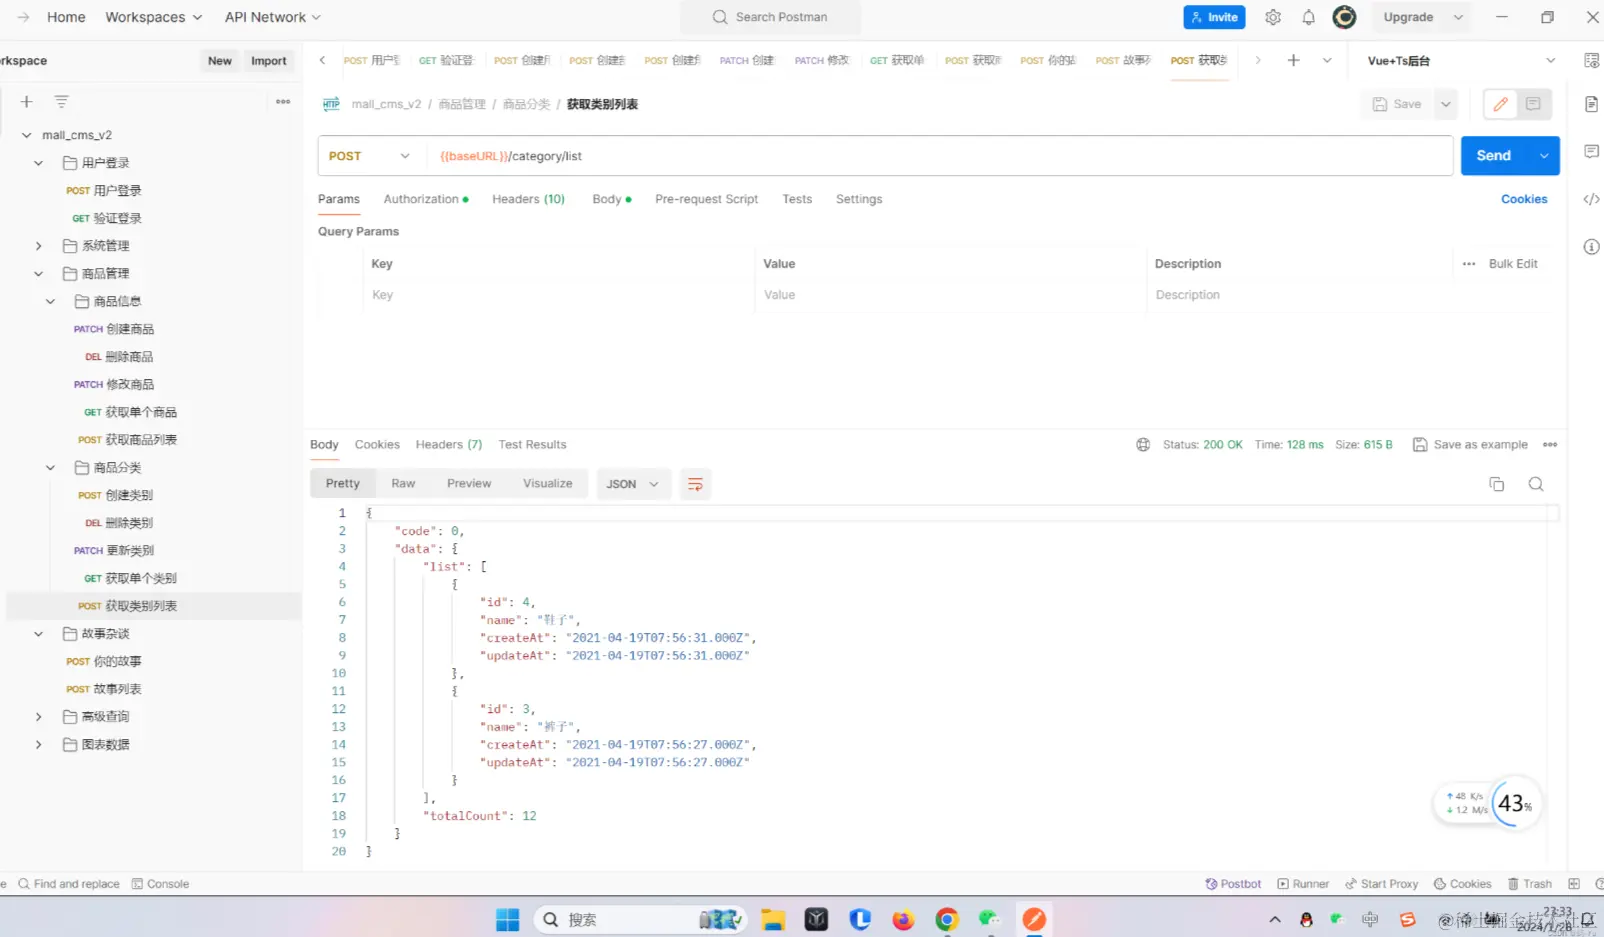The width and height of the screenshot is (1604, 937).
Task: Create a new collection with plus icon
Action: pos(27,102)
